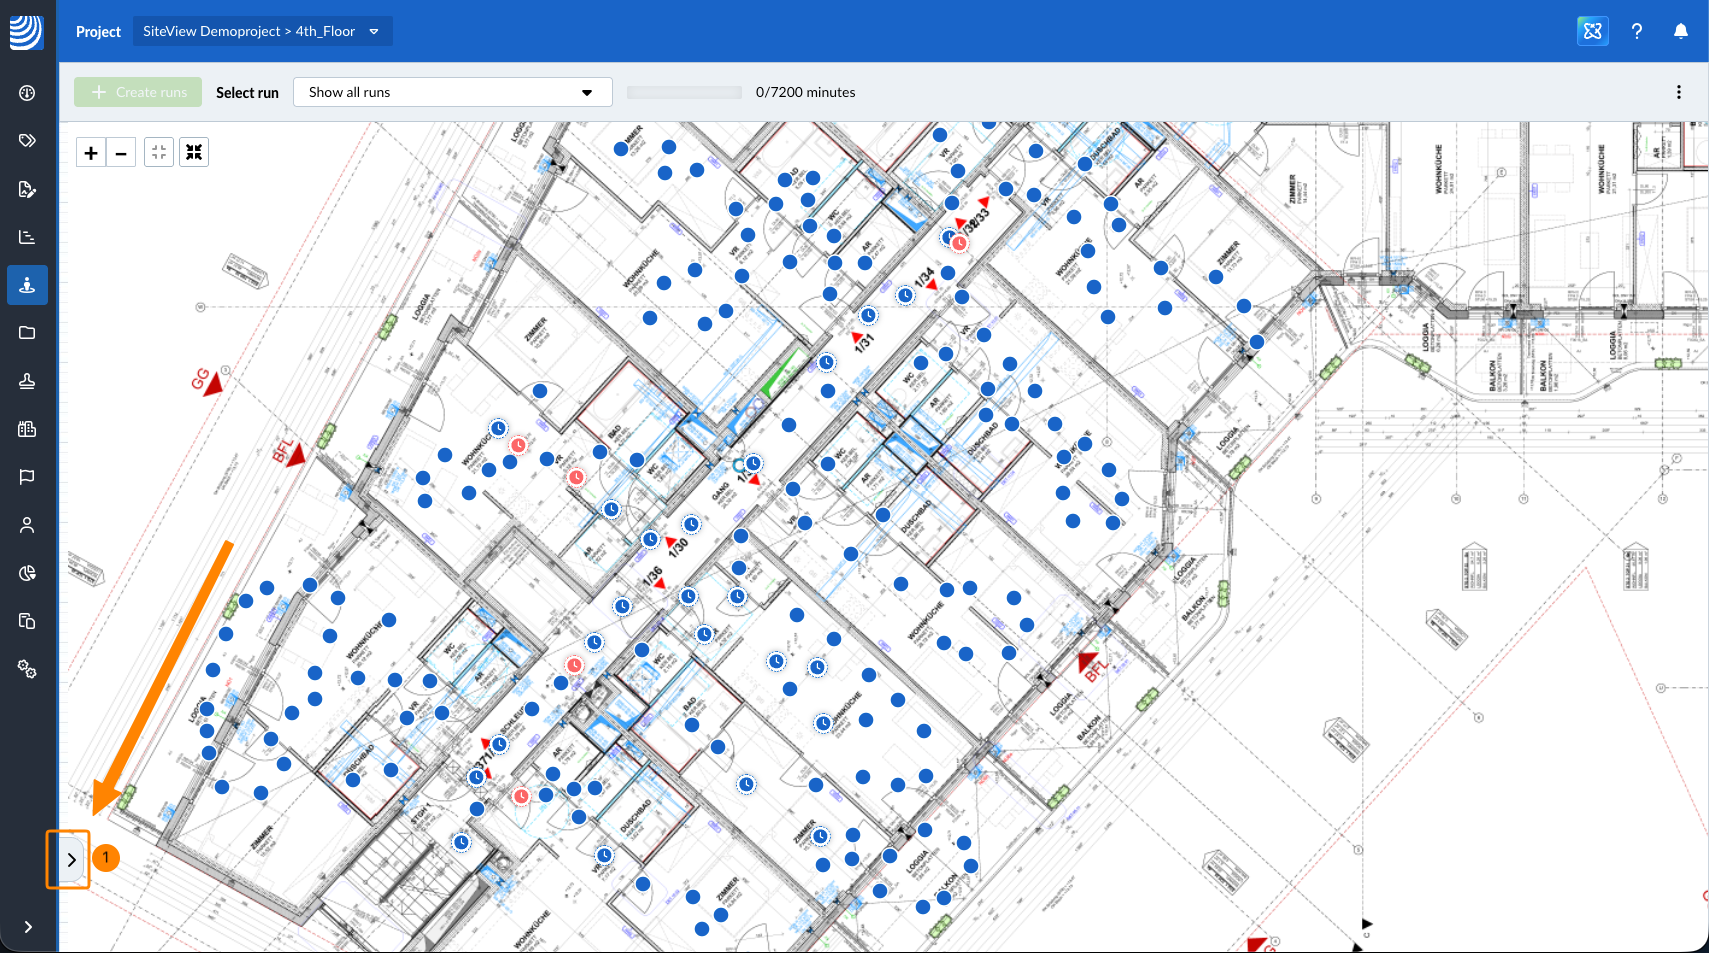Open the flag icon in sidebar

[x=27, y=477]
